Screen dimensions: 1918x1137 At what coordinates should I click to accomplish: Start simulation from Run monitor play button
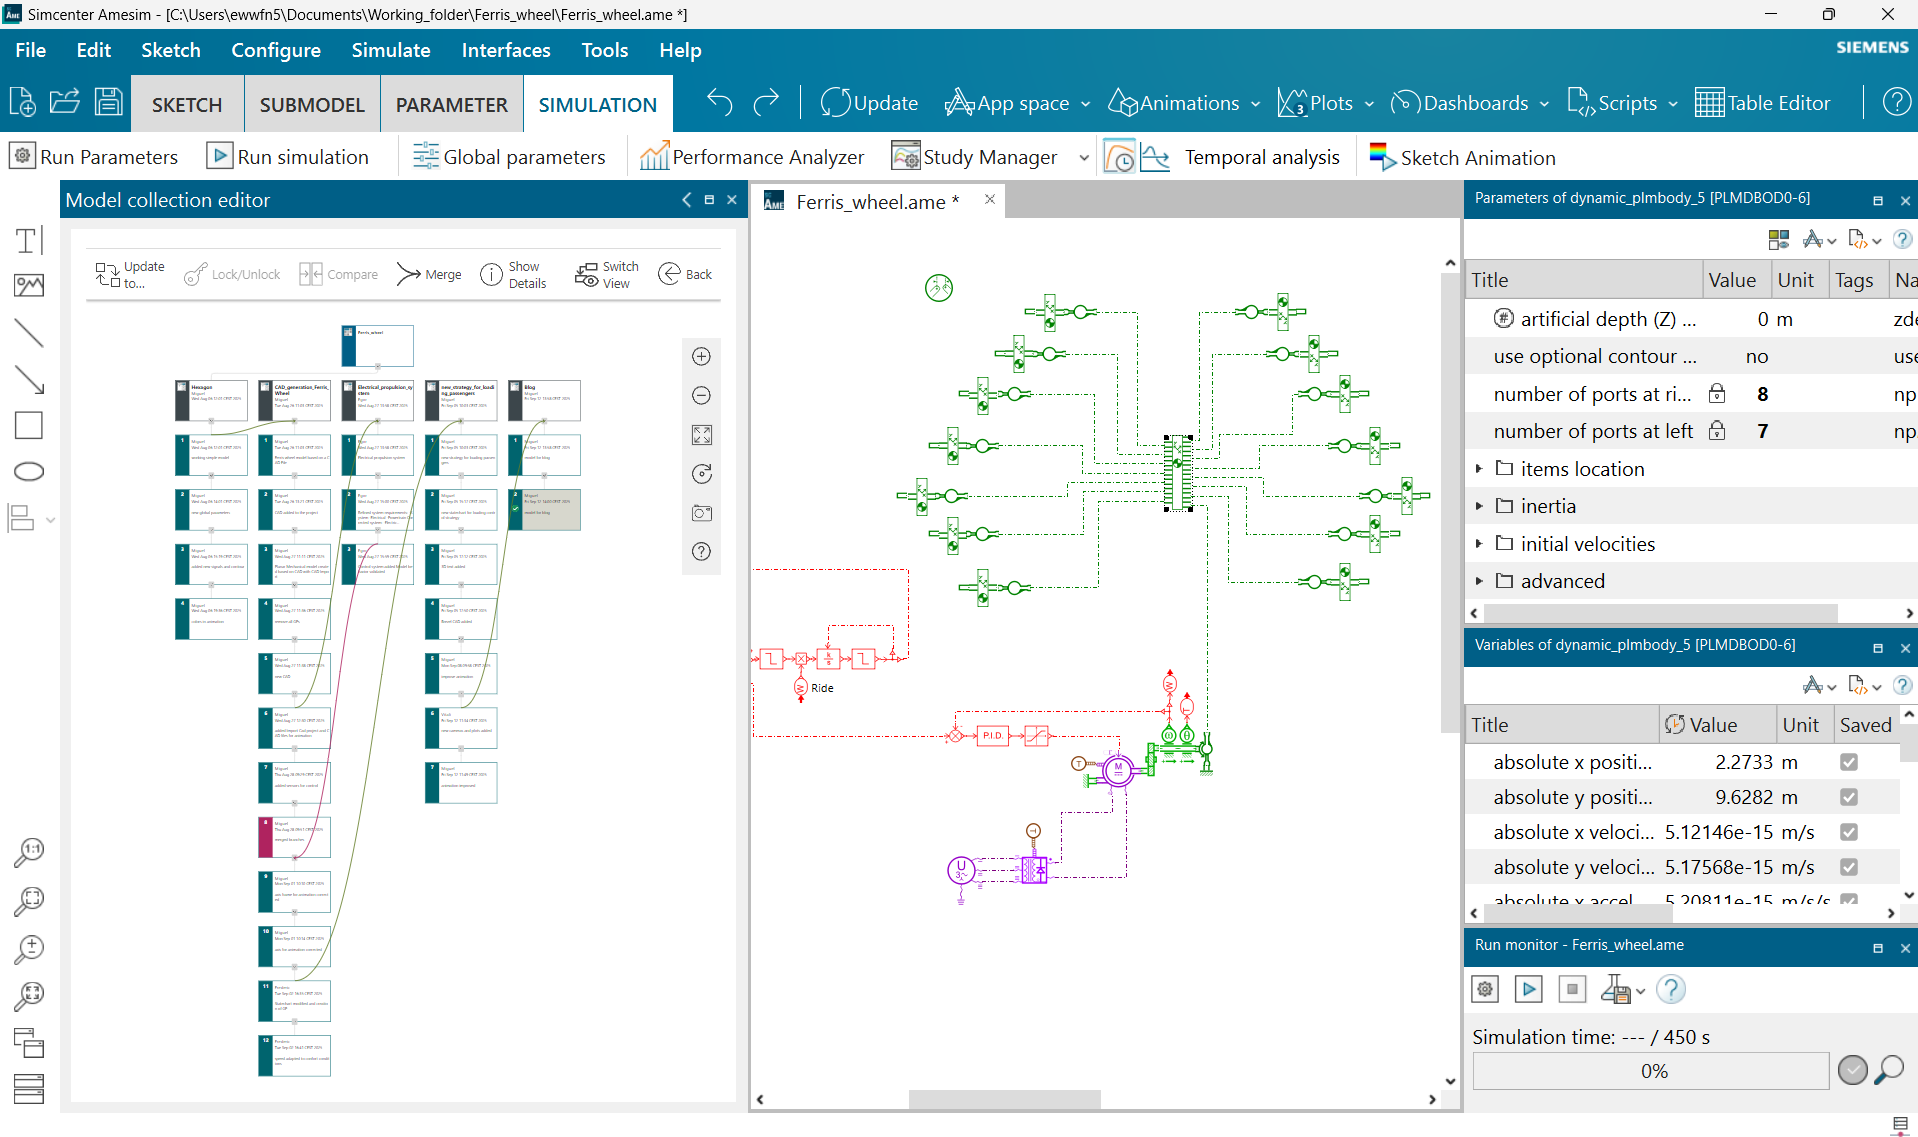[x=1528, y=989]
